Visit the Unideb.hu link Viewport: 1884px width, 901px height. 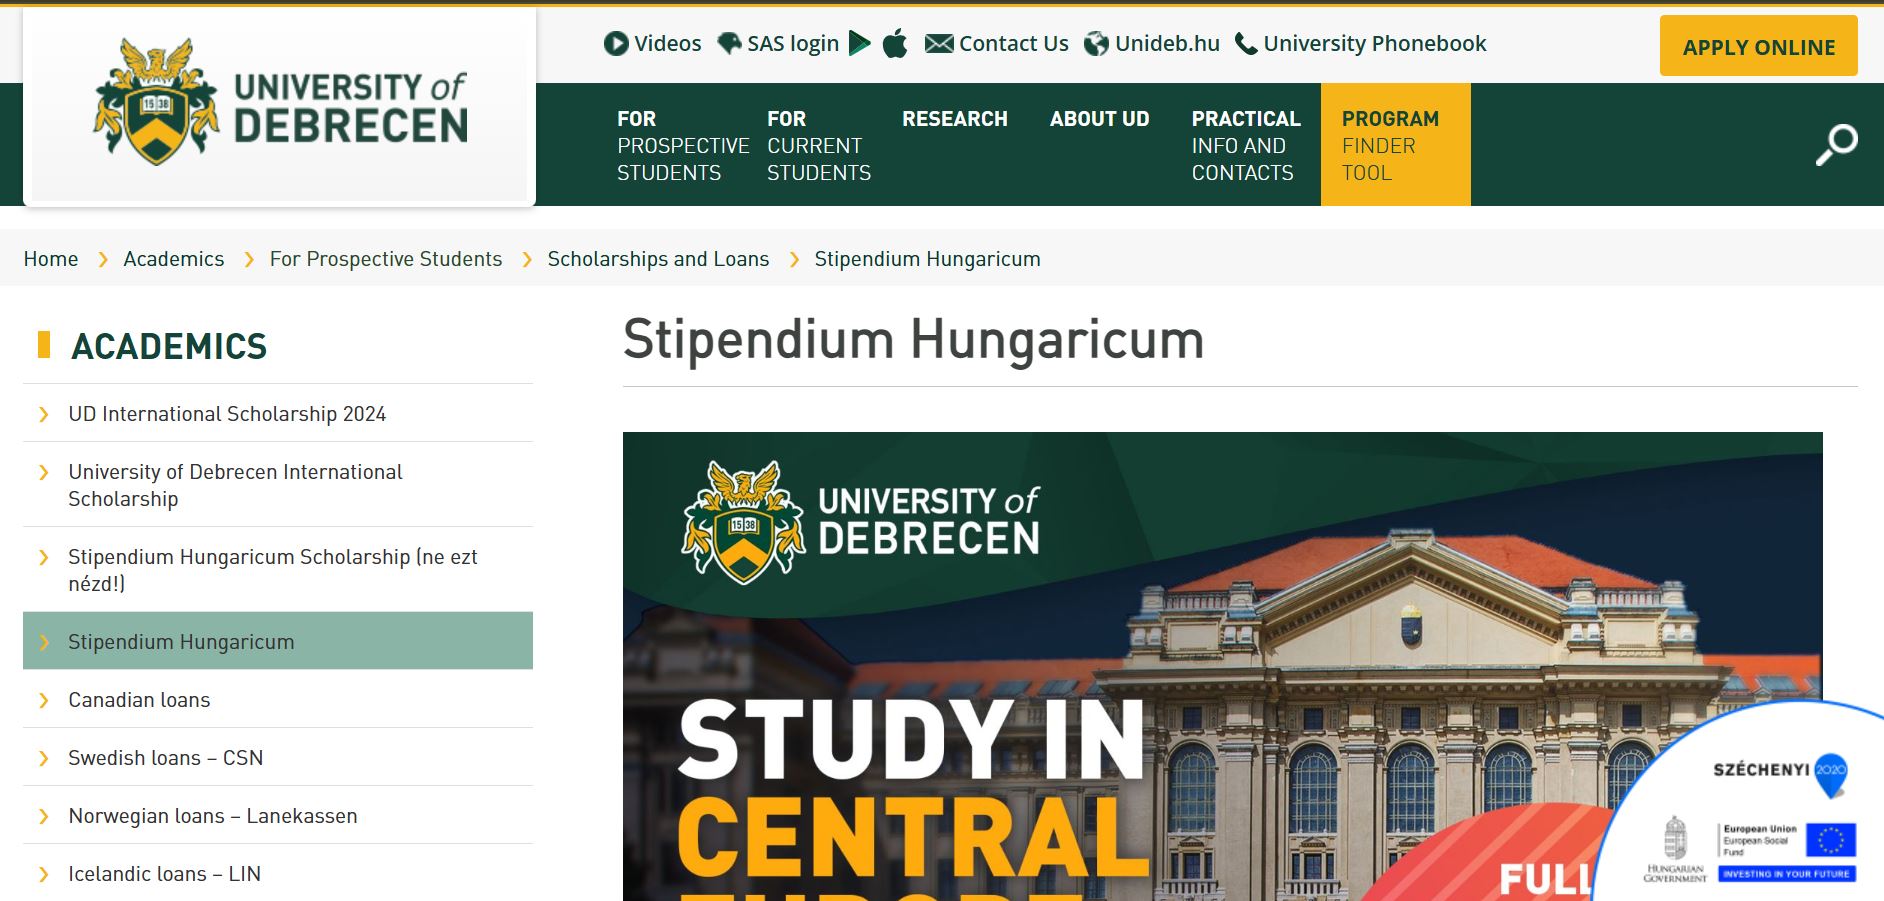[x=1167, y=44]
